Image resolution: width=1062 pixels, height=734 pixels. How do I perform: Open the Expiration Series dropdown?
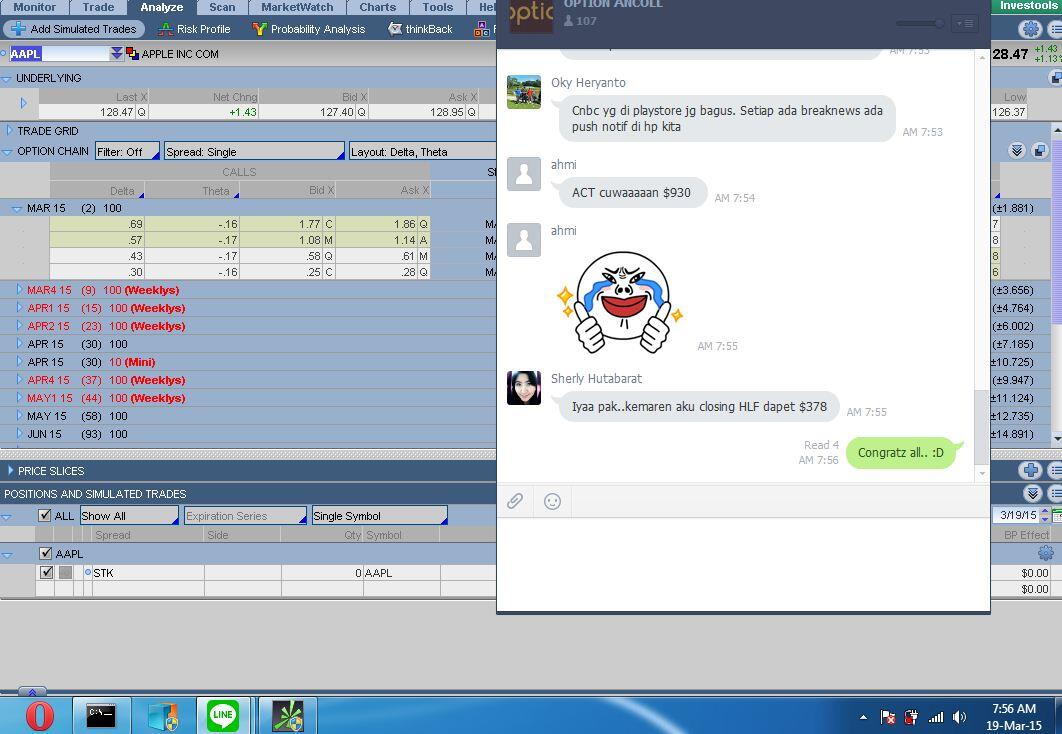[245, 515]
